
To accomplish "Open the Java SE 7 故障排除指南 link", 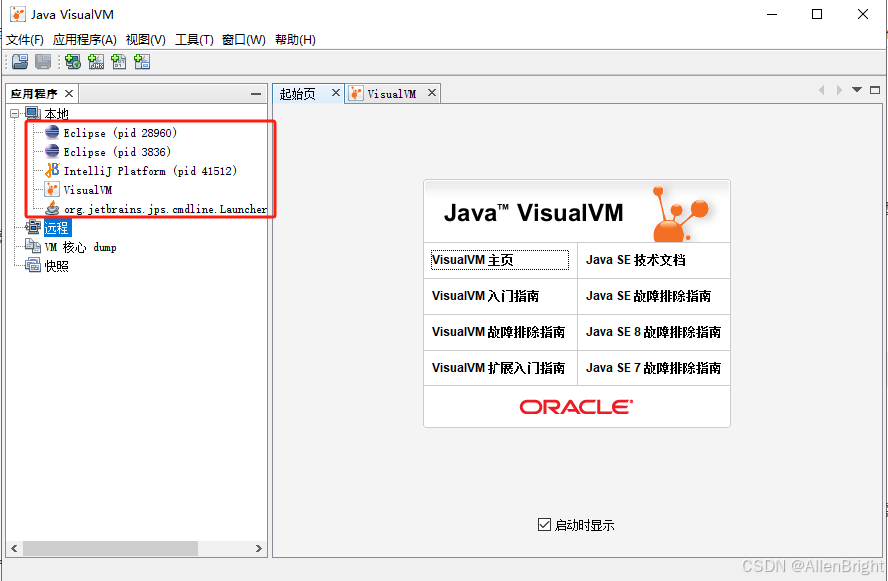I will (654, 368).
